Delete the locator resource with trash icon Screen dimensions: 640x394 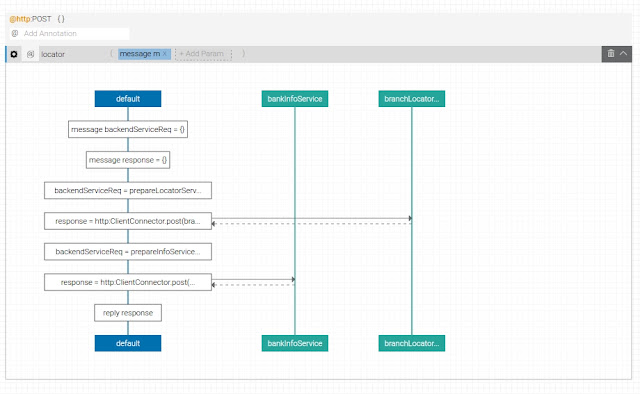[611, 53]
